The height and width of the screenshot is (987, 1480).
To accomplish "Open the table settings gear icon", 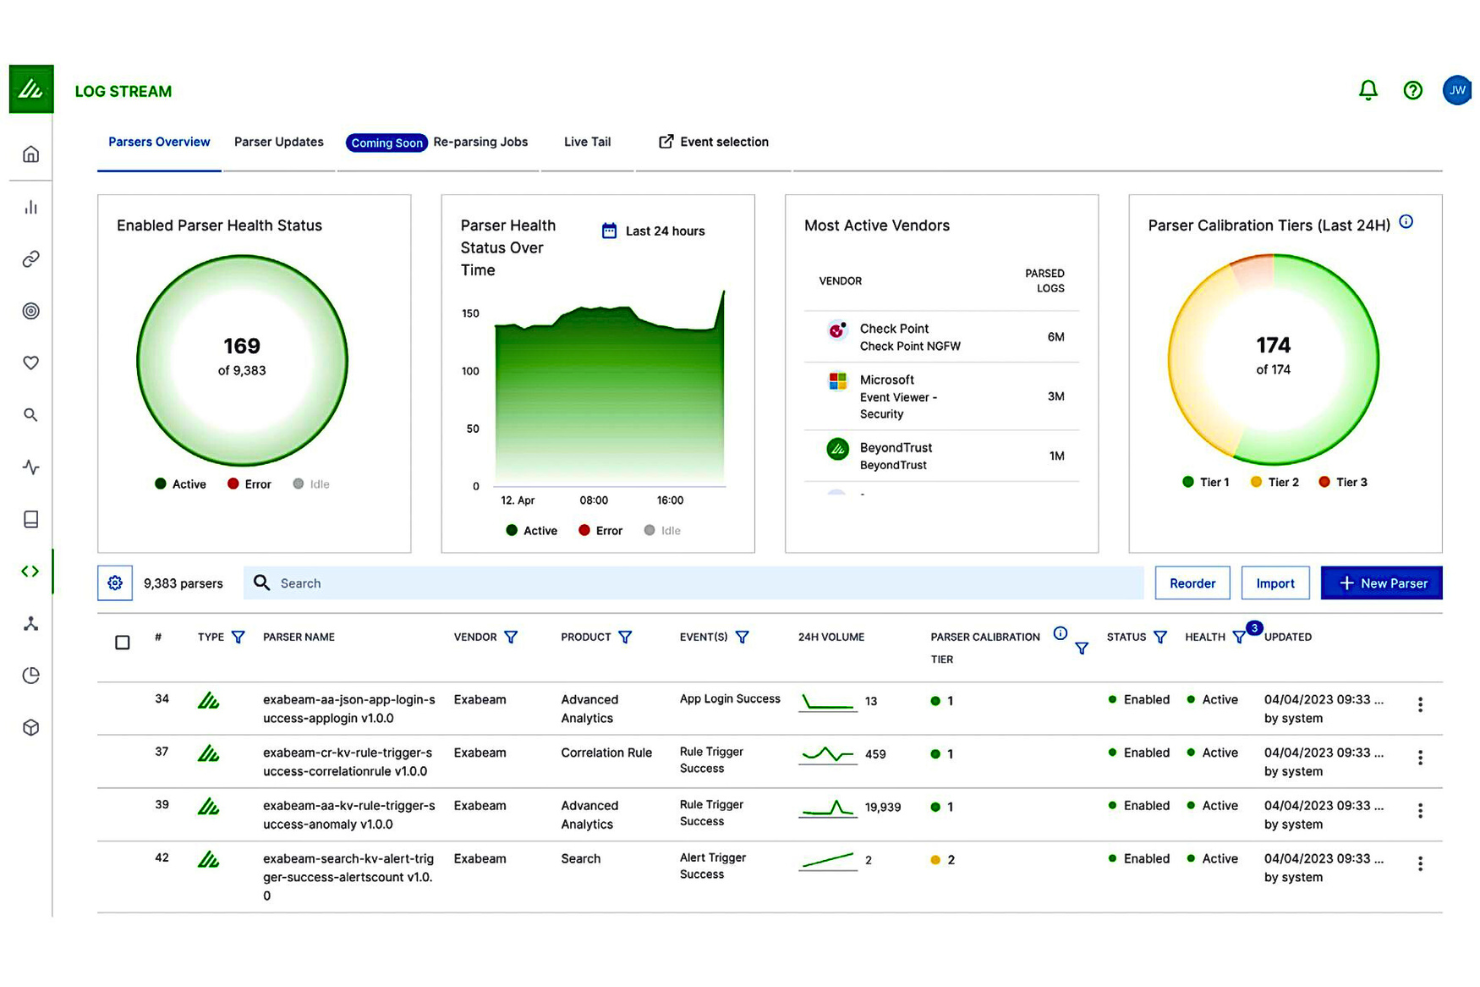I will click(114, 582).
